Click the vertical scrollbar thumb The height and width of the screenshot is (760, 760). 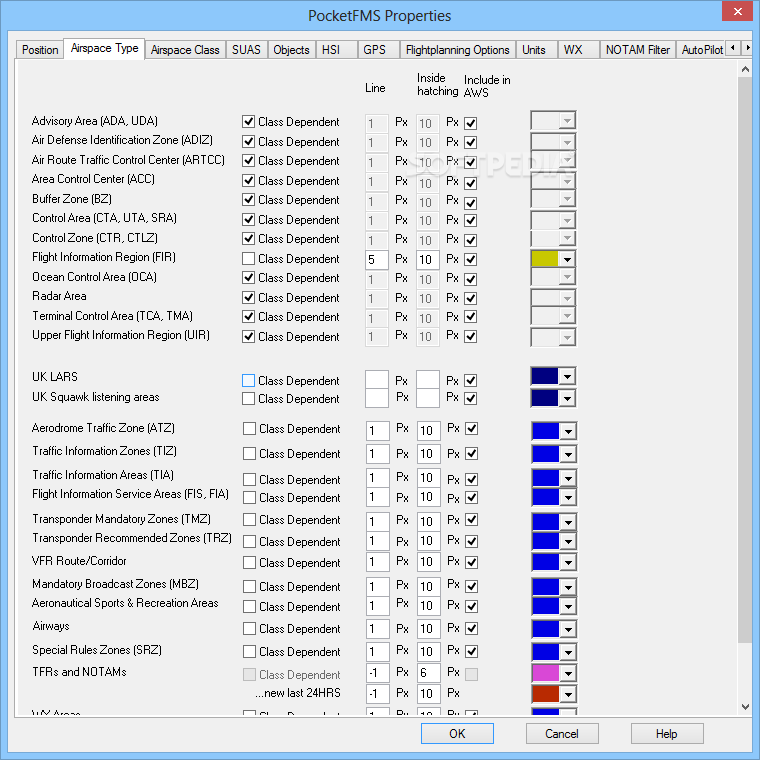pyautogui.click(x=745, y=360)
